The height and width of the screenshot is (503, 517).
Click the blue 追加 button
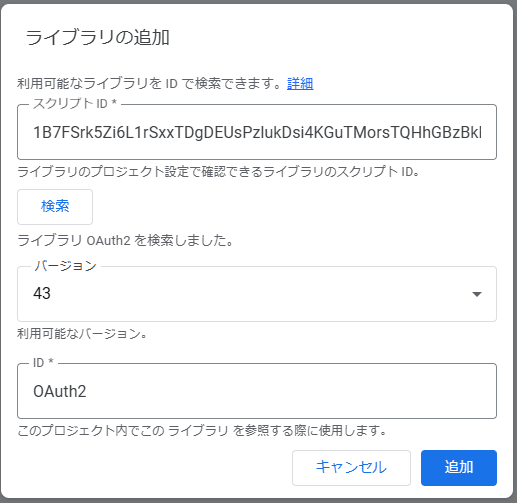click(459, 468)
